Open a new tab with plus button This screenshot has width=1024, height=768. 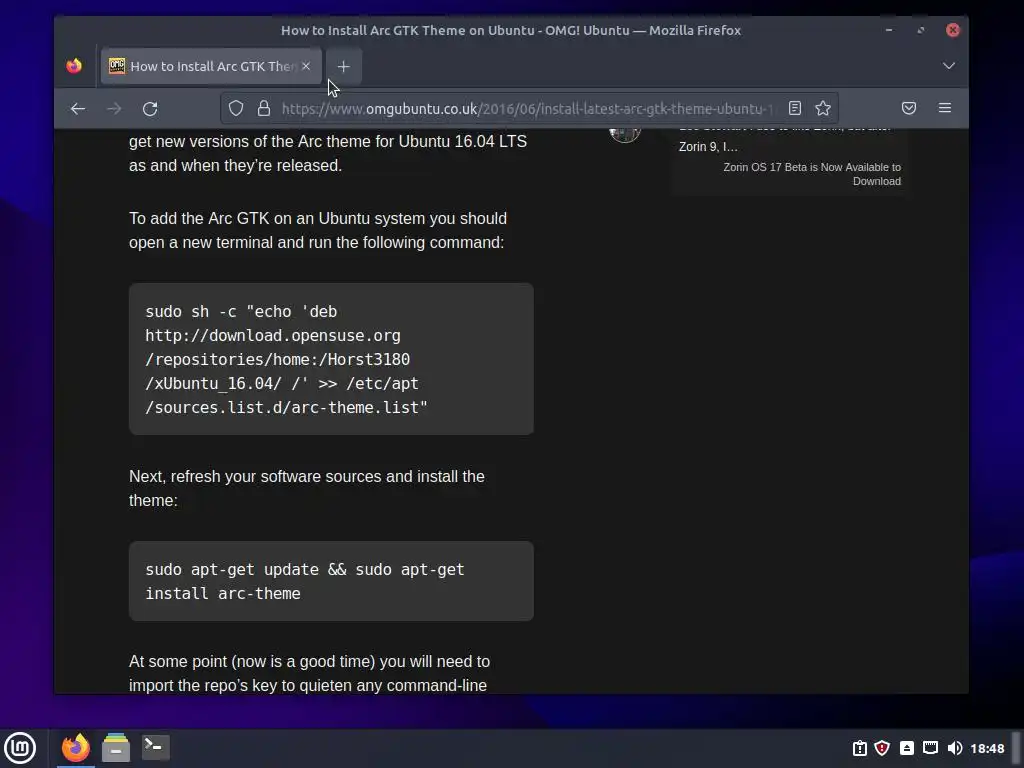point(344,66)
